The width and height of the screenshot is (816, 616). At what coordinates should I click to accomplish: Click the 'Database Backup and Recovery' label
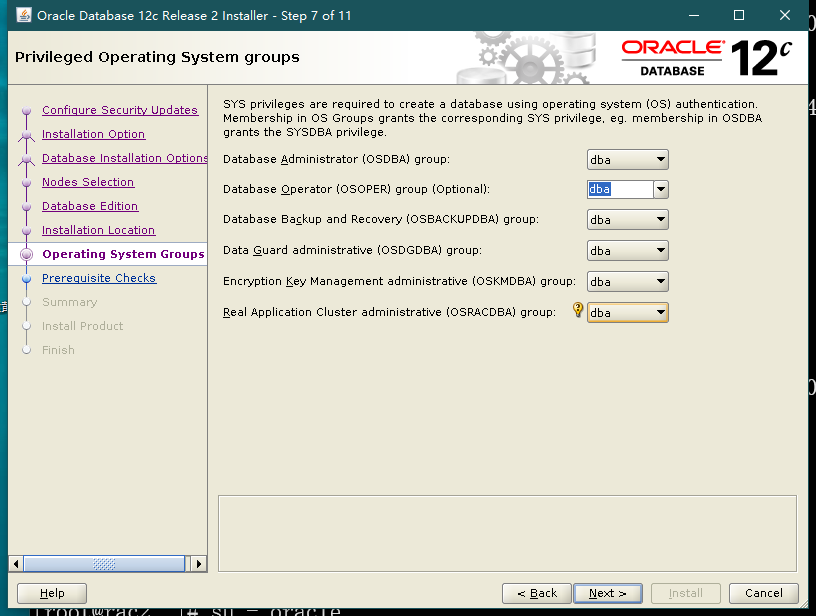[x=381, y=219]
